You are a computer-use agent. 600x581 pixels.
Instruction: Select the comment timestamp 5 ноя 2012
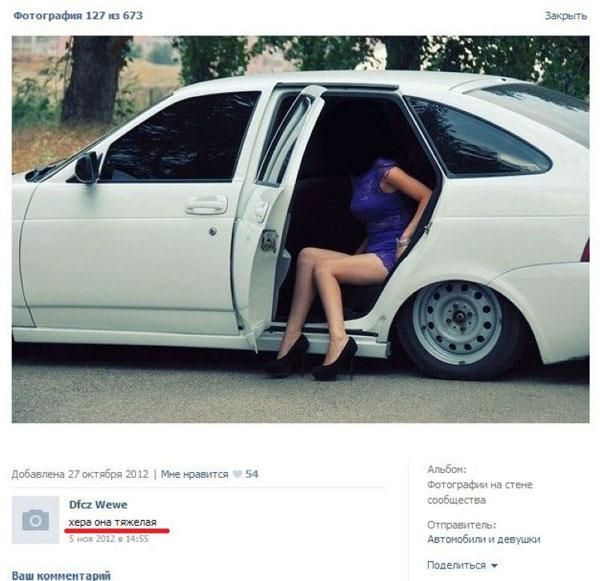109,539
